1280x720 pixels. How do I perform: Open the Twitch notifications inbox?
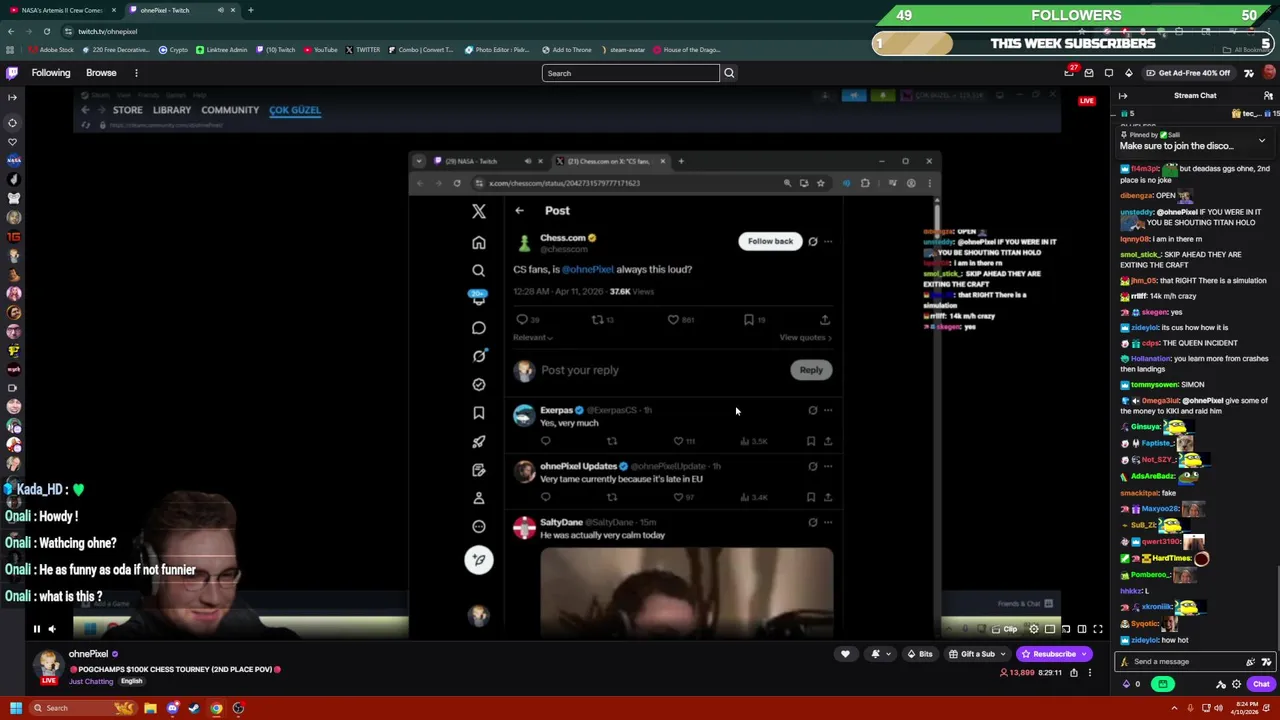[x=1089, y=73]
